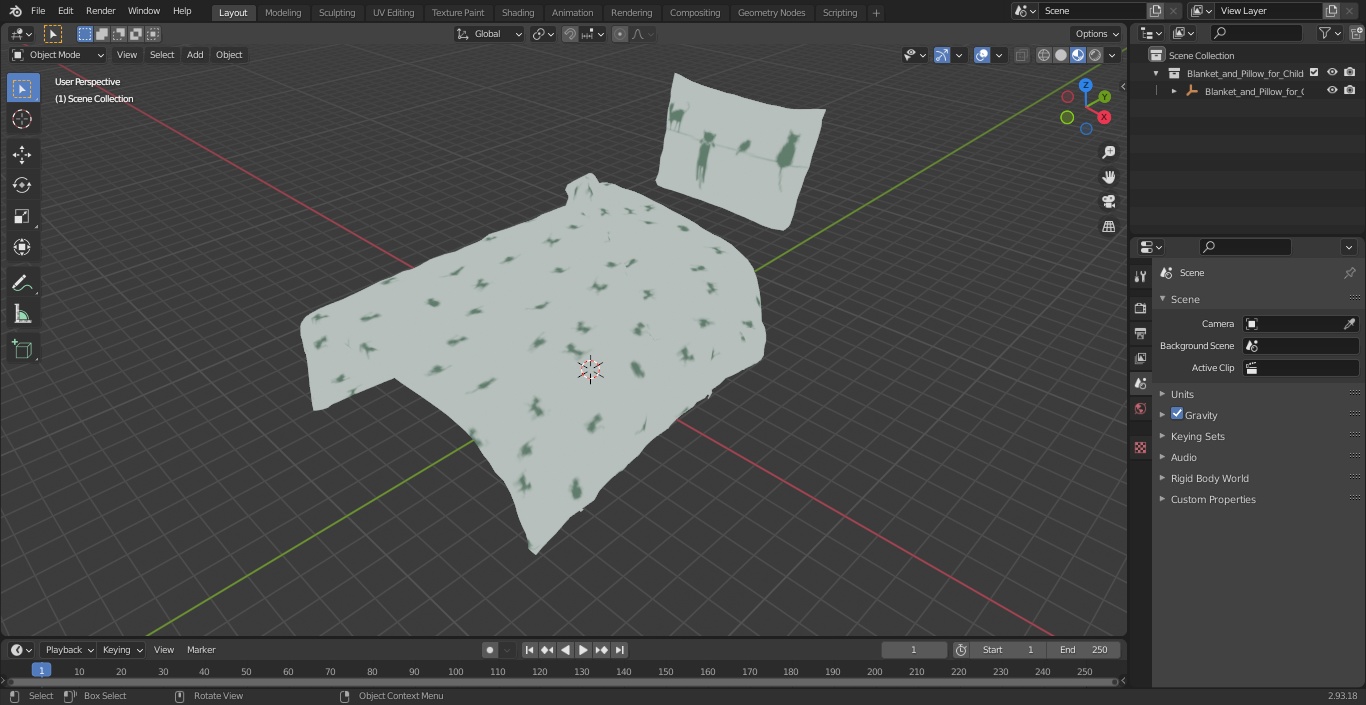Open the Output properties tab
The width and height of the screenshot is (1366, 705).
(x=1140, y=333)
